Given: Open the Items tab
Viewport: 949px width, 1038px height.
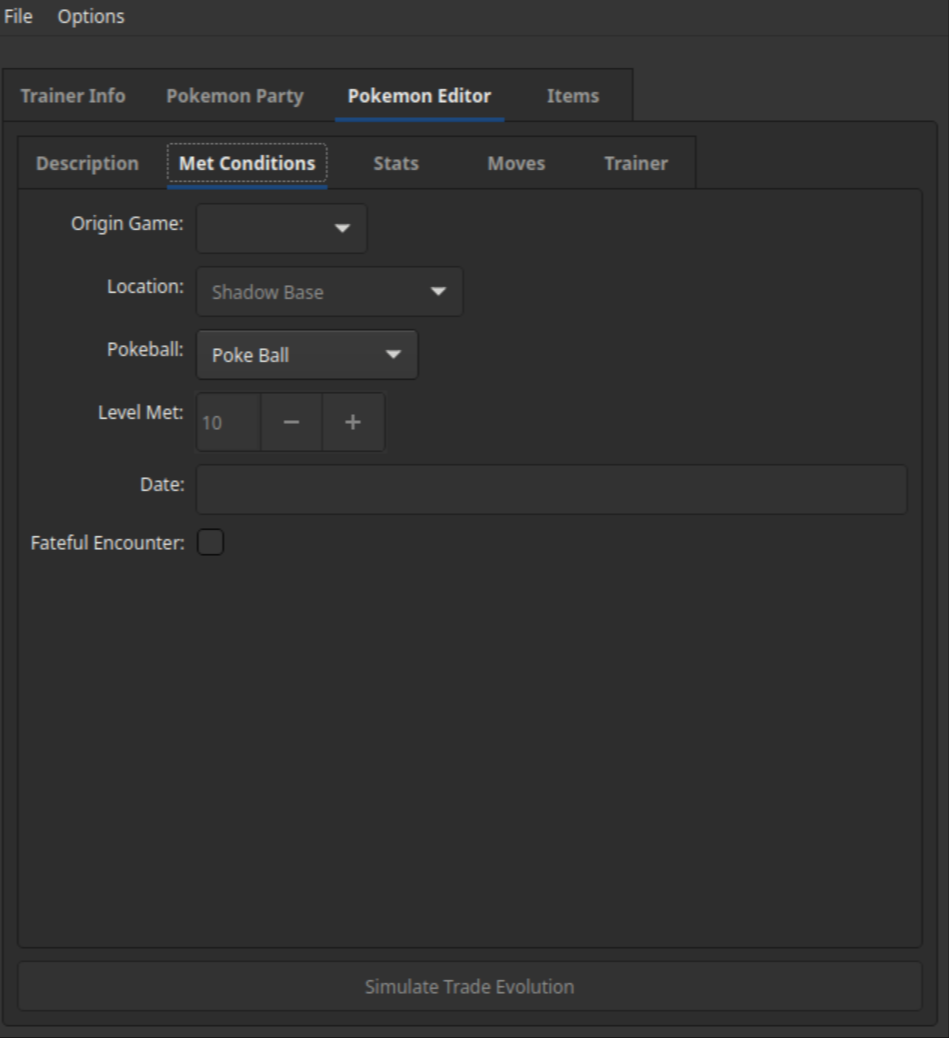Looking at the screenshot, I should (573, 96).
